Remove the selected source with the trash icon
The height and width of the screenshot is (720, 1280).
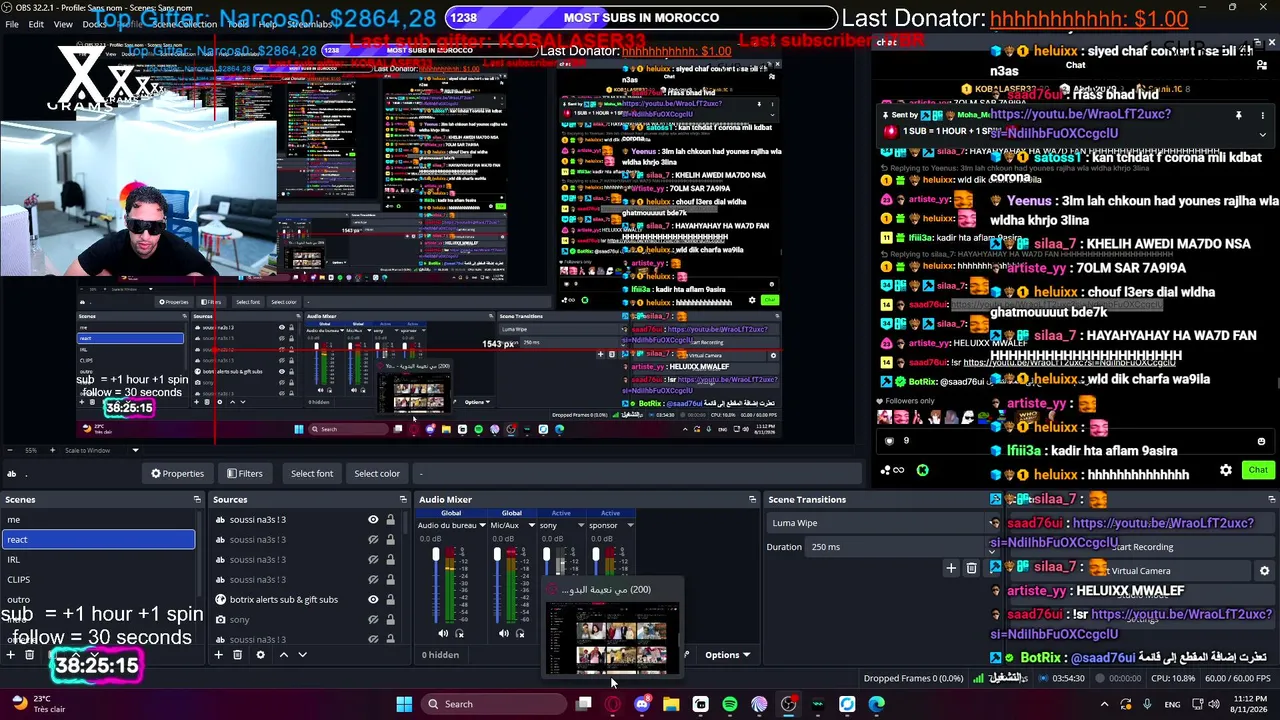237,655
